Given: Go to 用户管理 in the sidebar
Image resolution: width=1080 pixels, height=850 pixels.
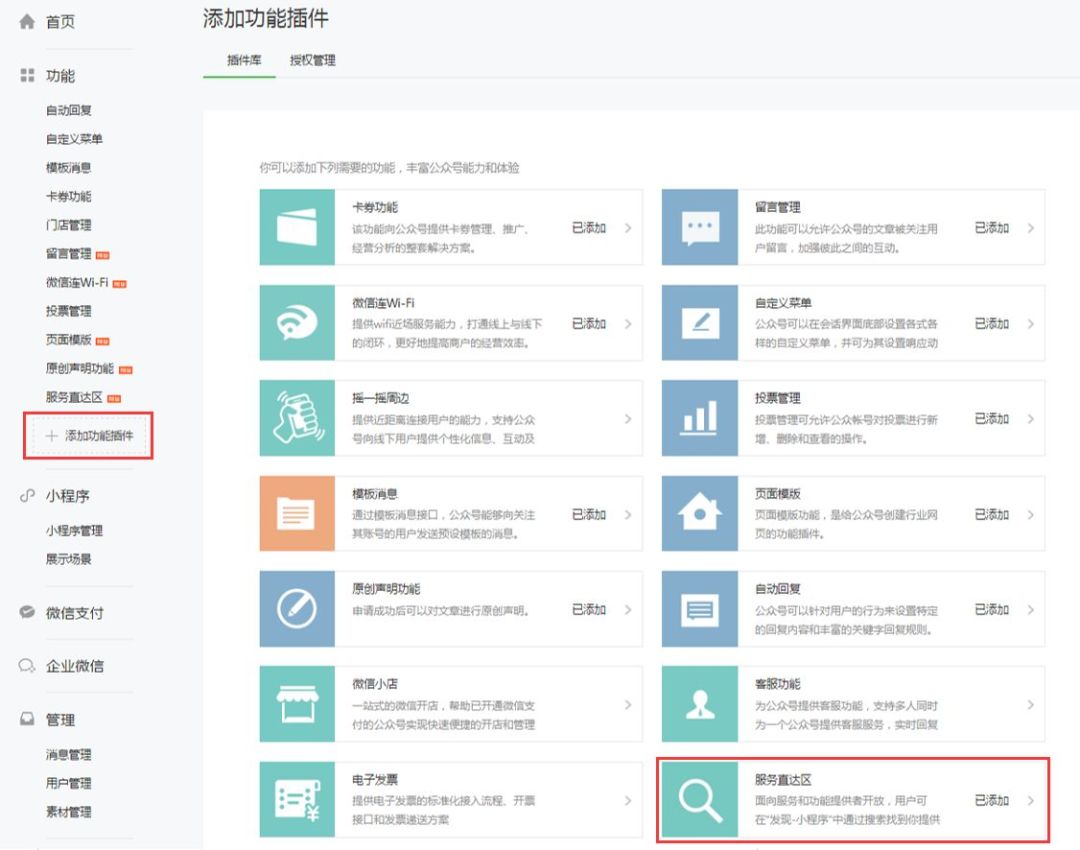Looking at the screenshot, I should coord(69,783).
